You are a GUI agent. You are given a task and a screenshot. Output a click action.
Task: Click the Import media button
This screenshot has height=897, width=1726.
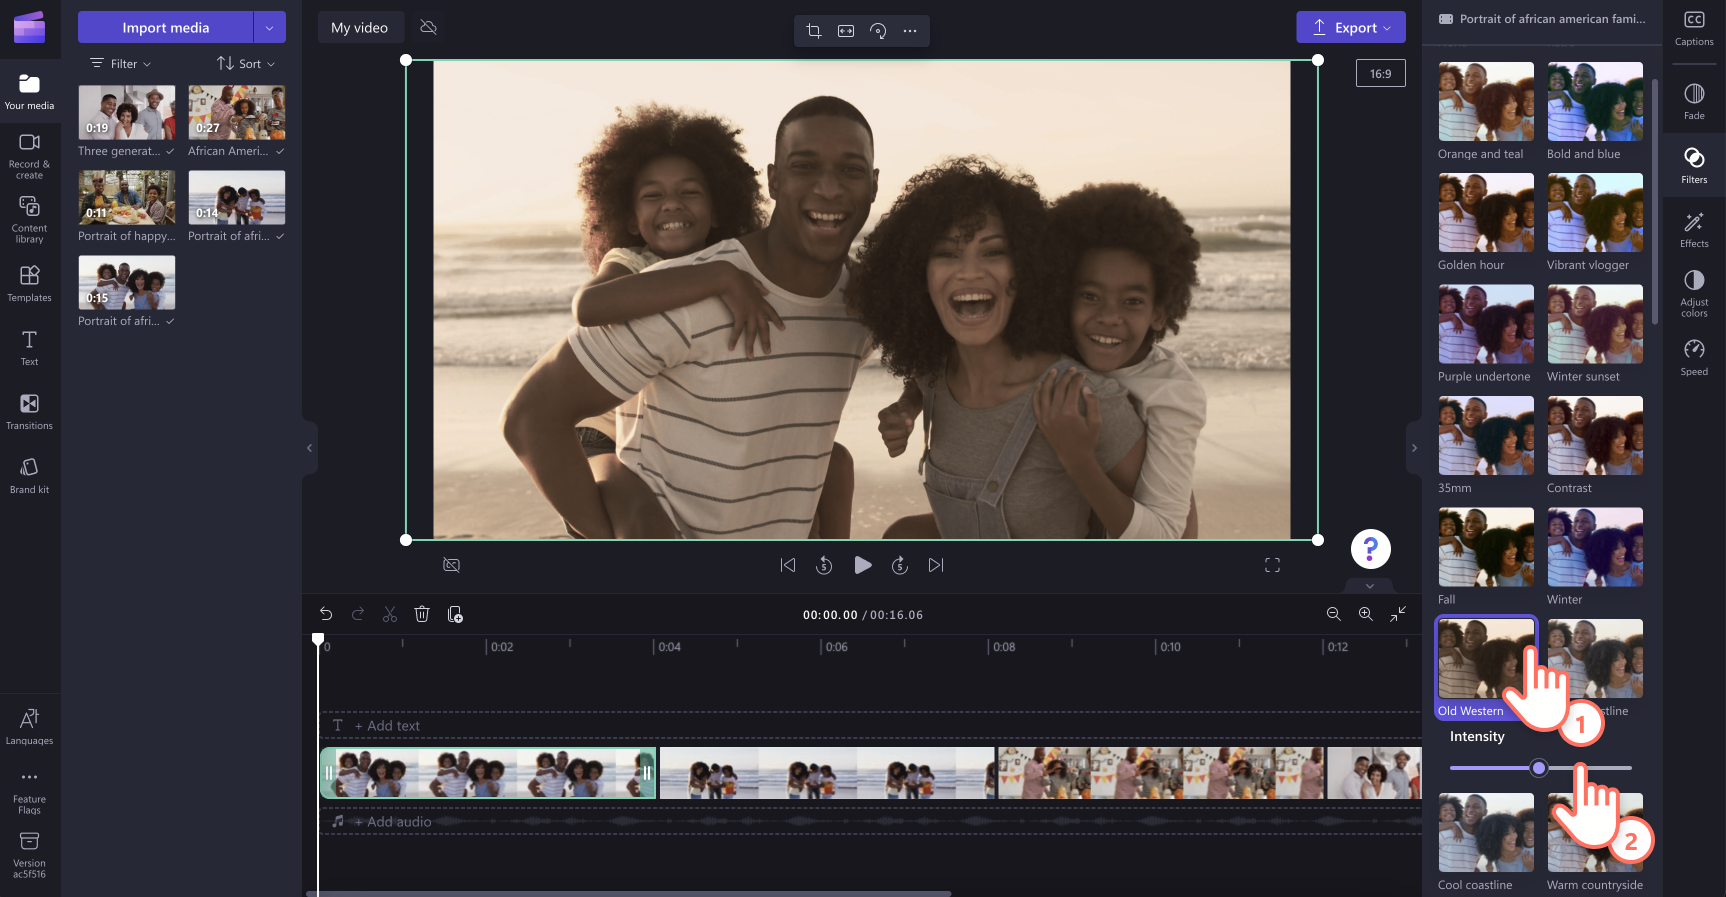point(165,27)
